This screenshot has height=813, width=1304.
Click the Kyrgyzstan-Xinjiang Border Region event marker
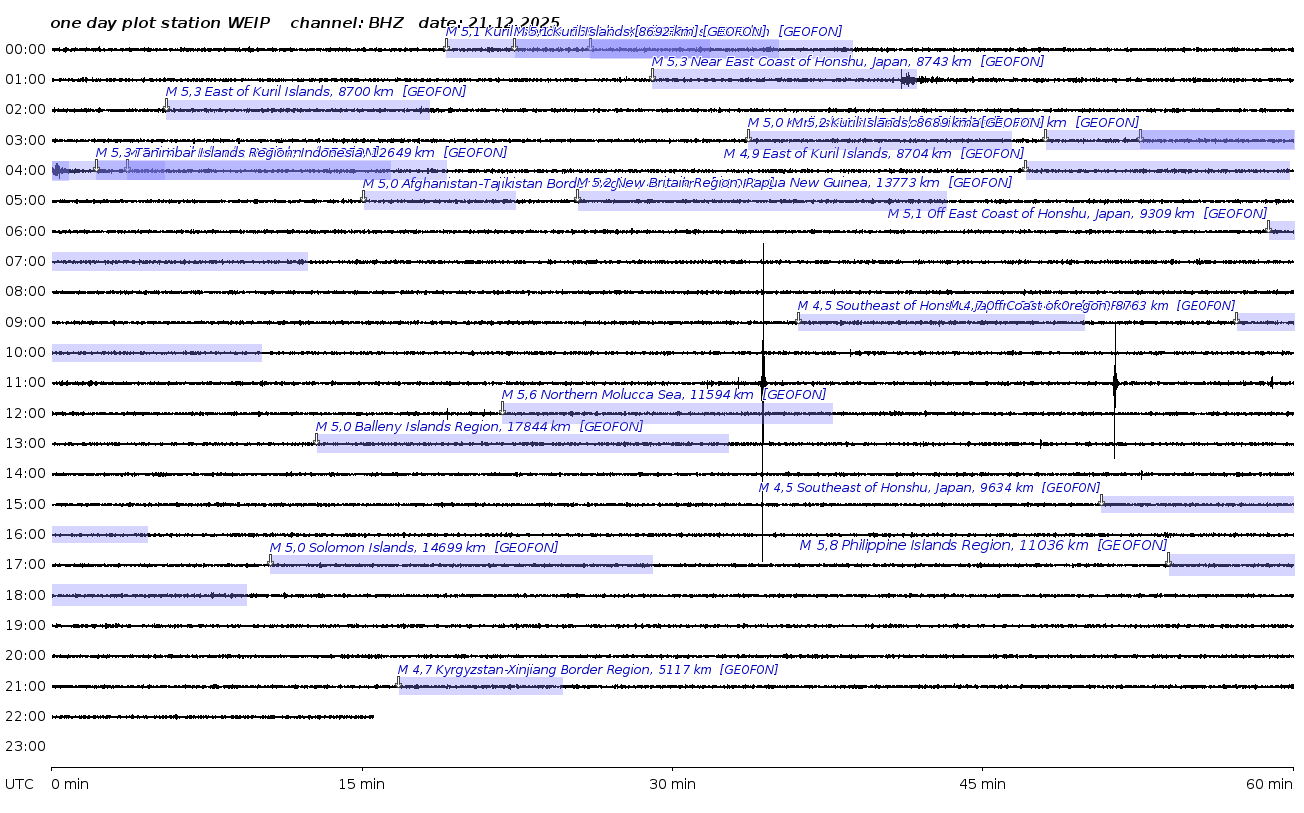click(398, 682)
